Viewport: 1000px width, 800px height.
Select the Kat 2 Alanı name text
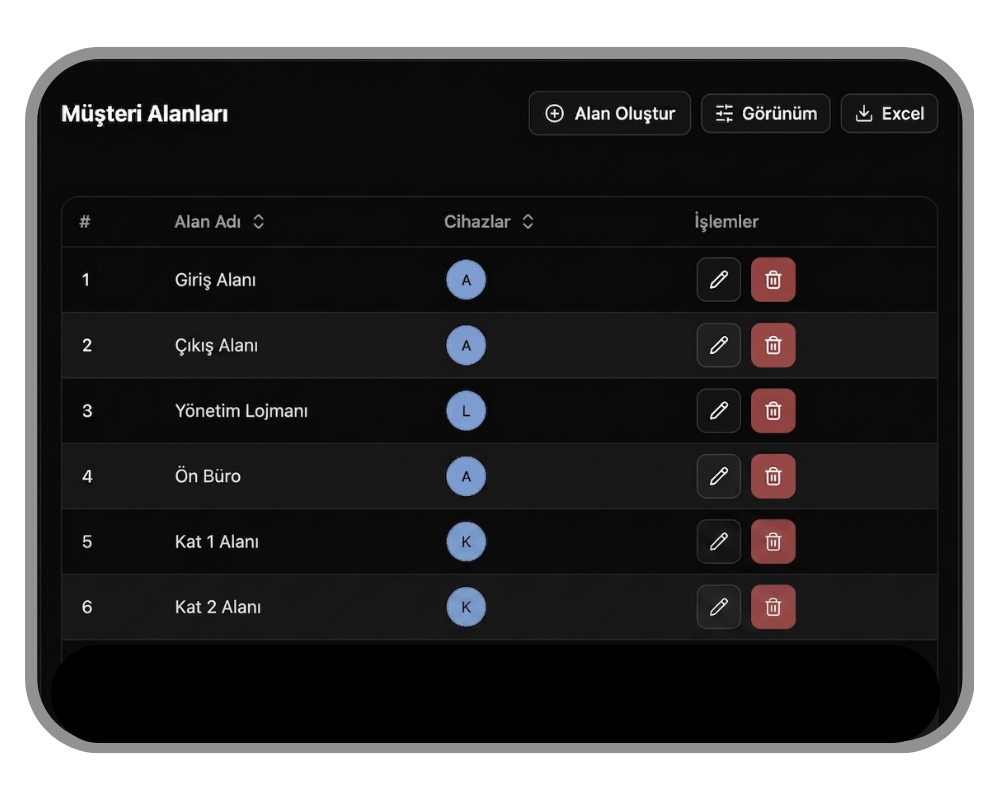click(217, 607)
